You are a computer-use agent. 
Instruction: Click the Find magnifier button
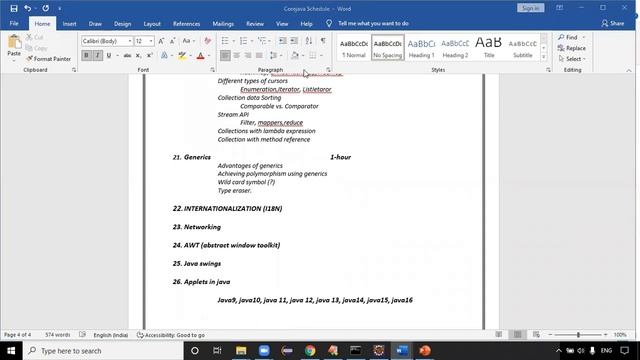tap(568, 37)
